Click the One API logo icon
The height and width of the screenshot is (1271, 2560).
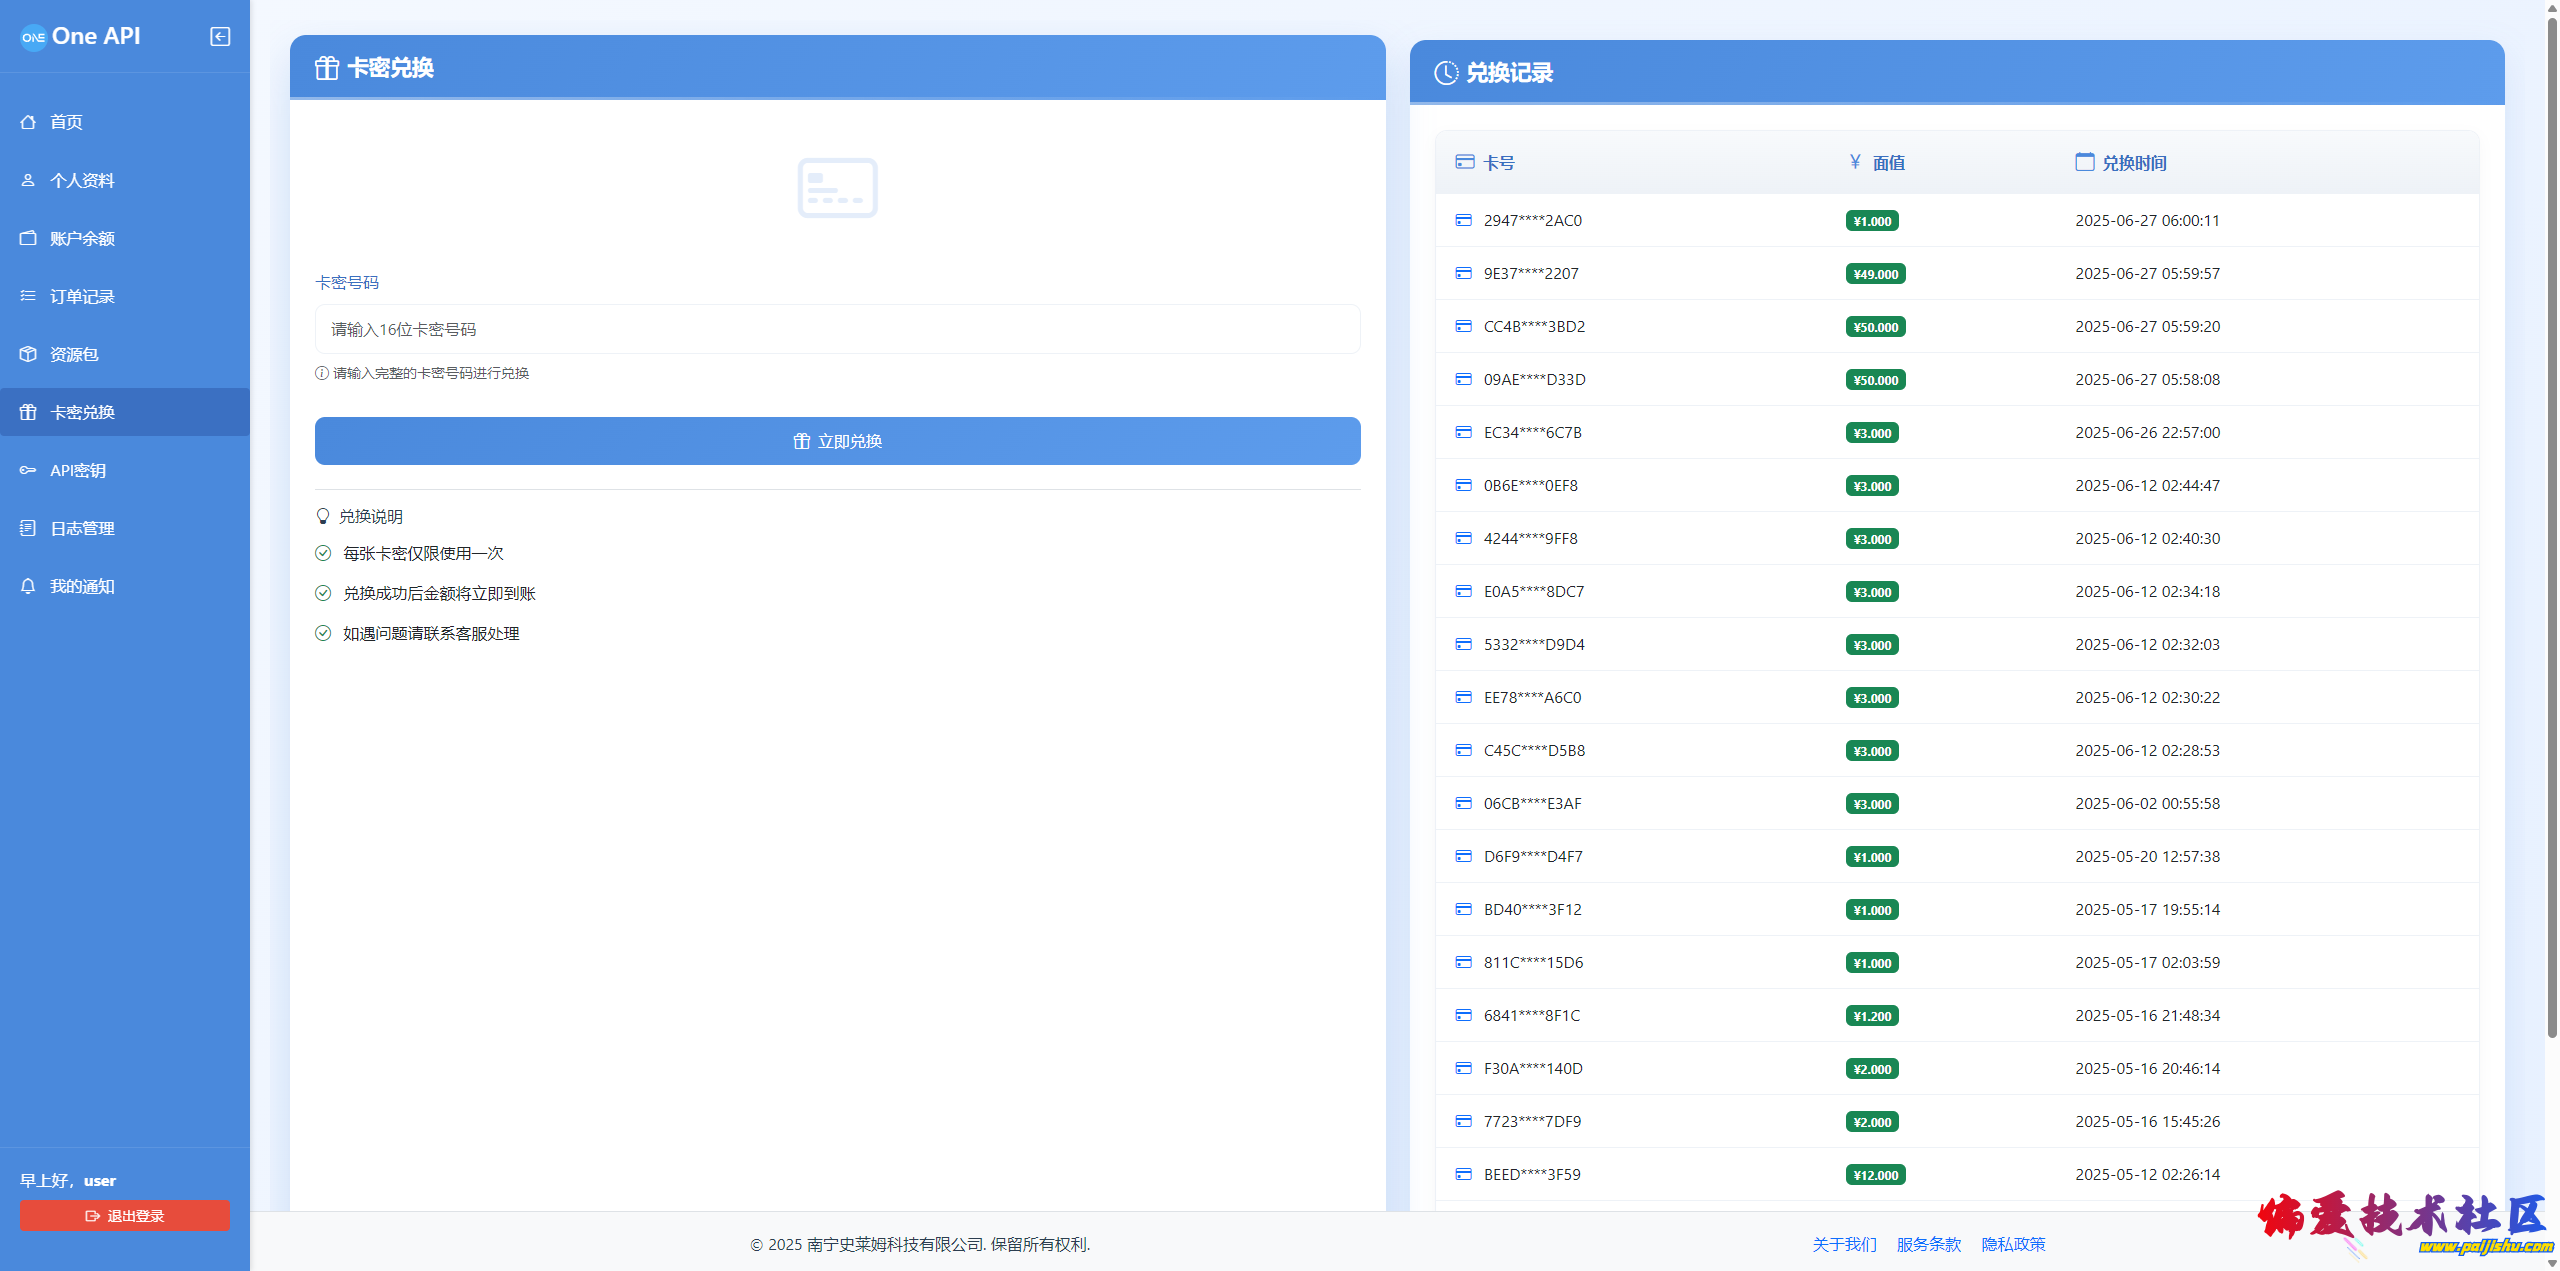pos(33,37)
